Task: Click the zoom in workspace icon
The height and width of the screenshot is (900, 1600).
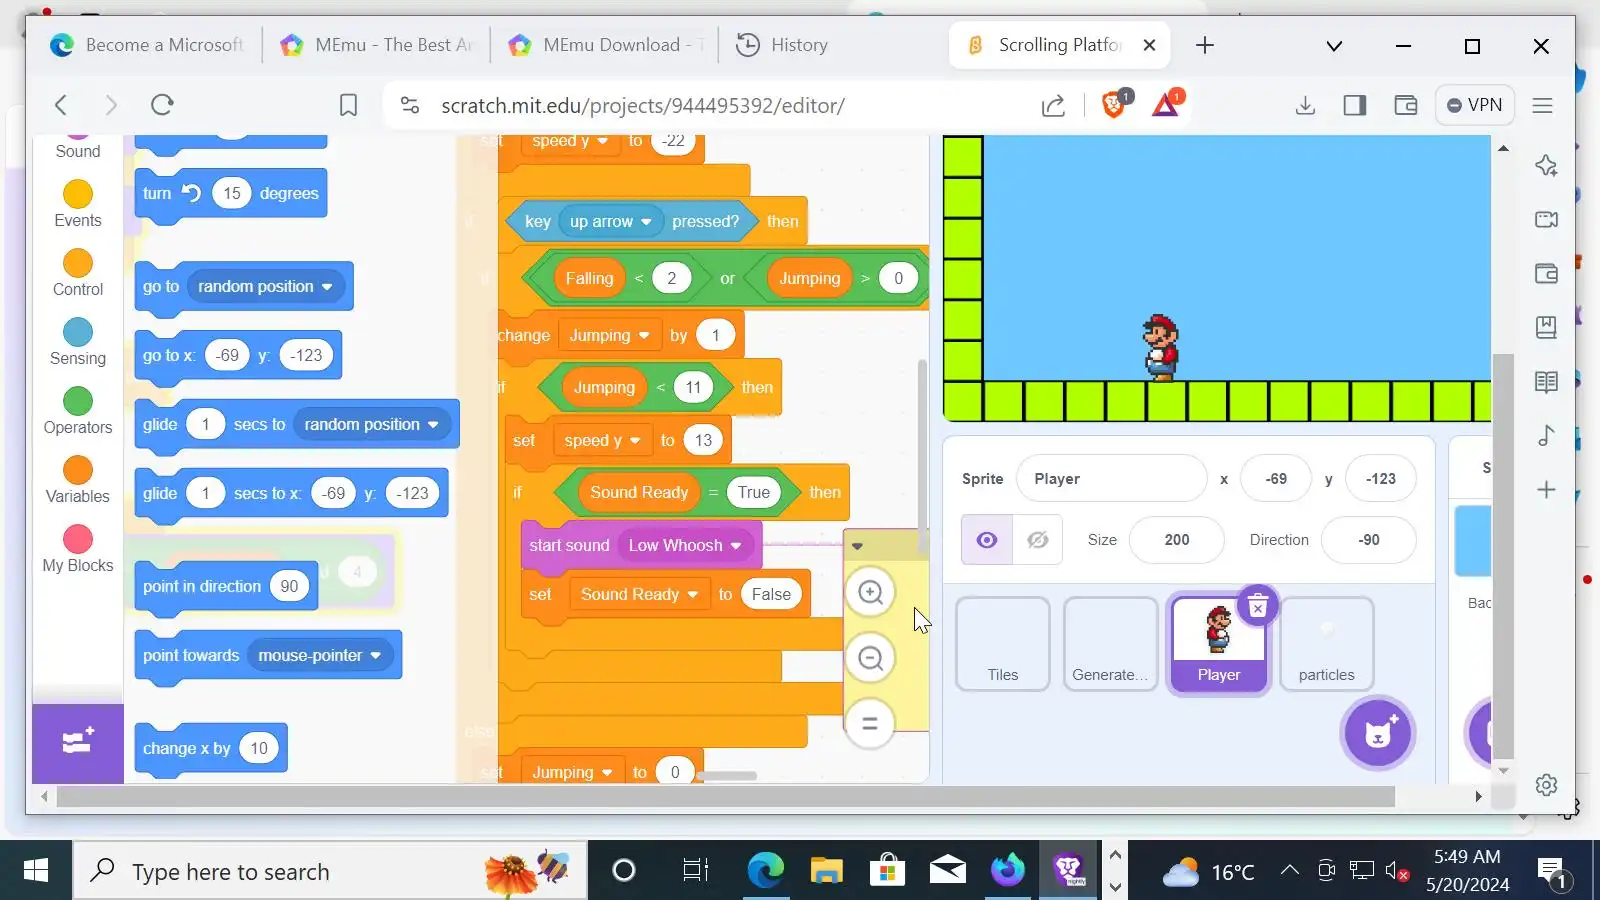Action: pos(870,593)
